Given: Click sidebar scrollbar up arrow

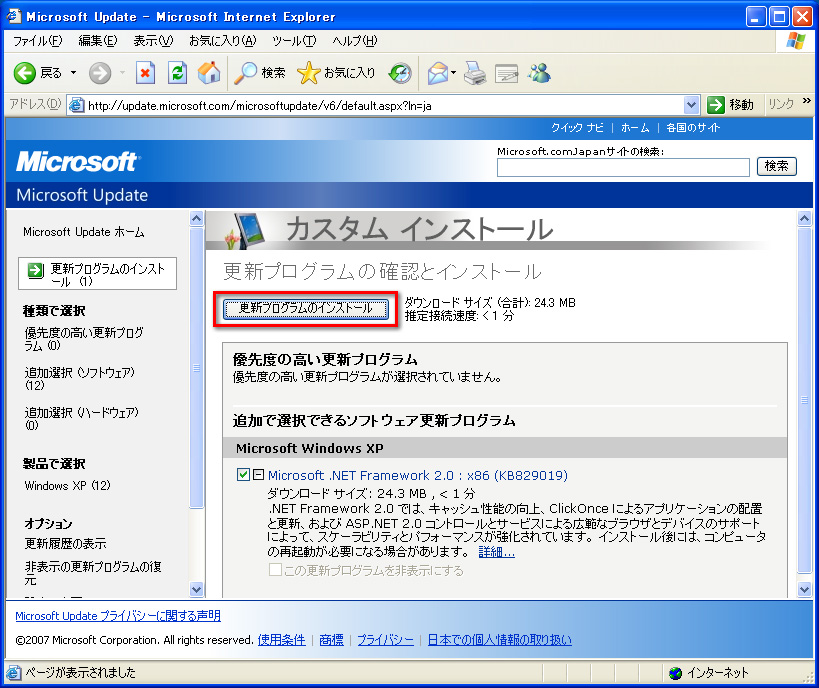Looking at the screenshot, I should (196, 218).
